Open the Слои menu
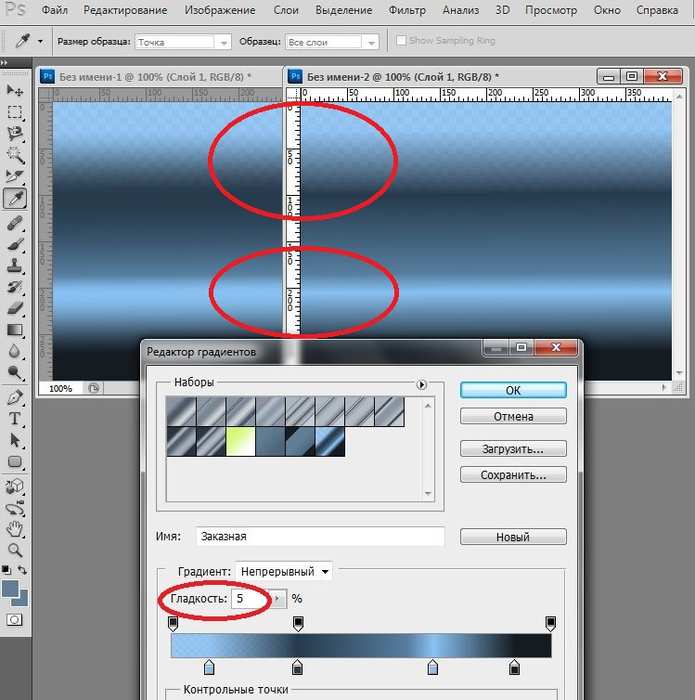 286,10
